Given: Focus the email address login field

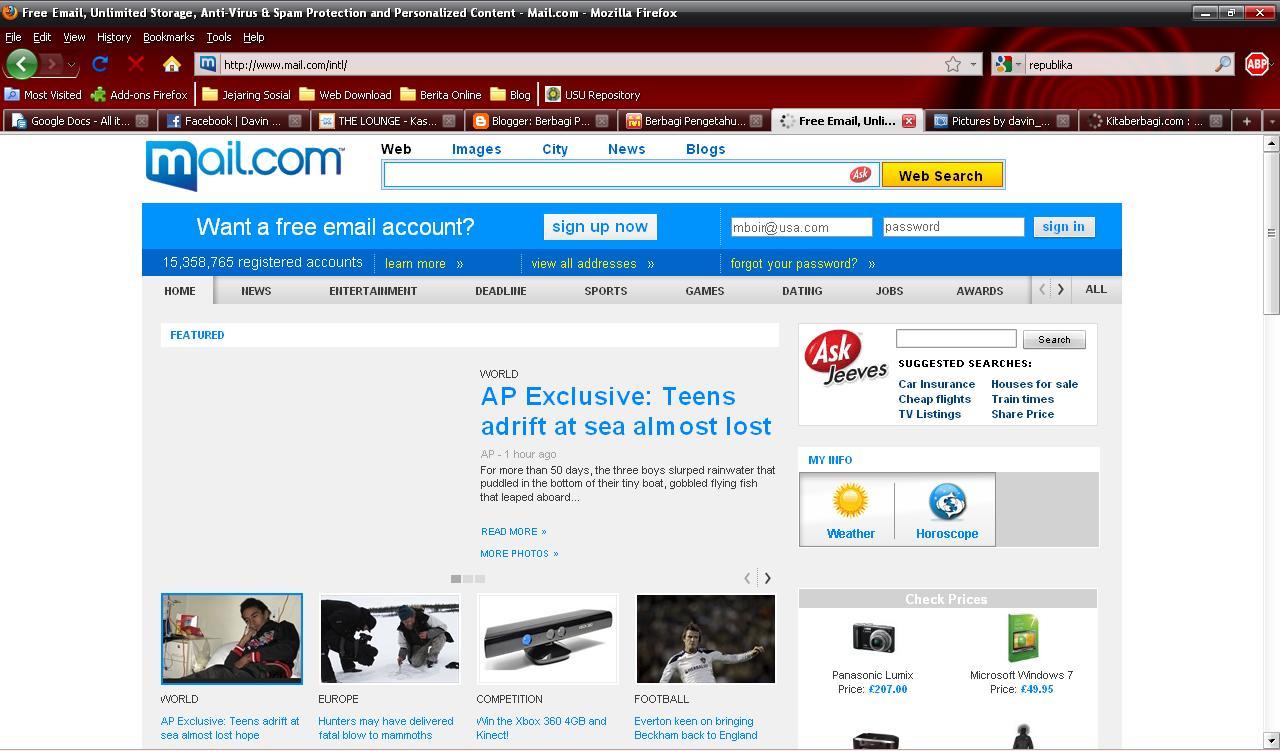Looking at the screenshot, I should [x=801, y=227].
